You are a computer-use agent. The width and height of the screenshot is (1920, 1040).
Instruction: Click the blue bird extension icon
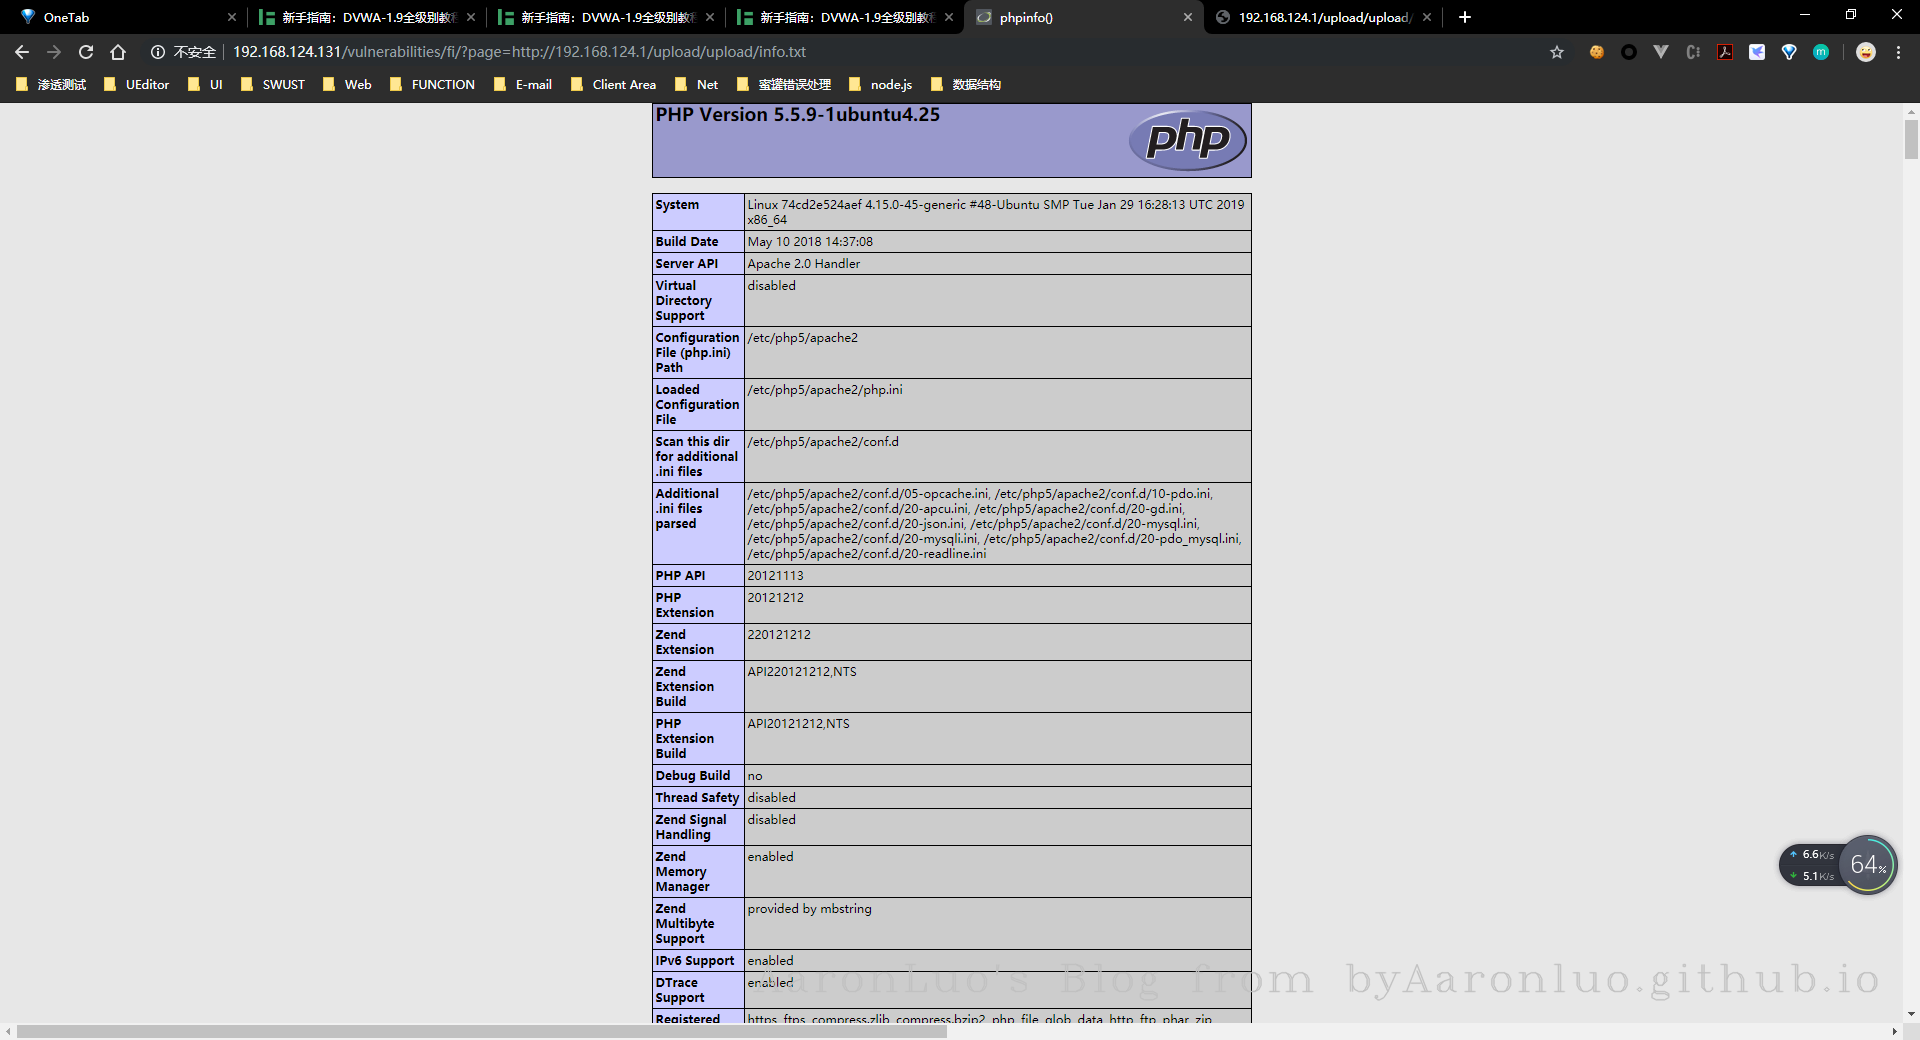pyautogui.click(x=1757, y=52)
